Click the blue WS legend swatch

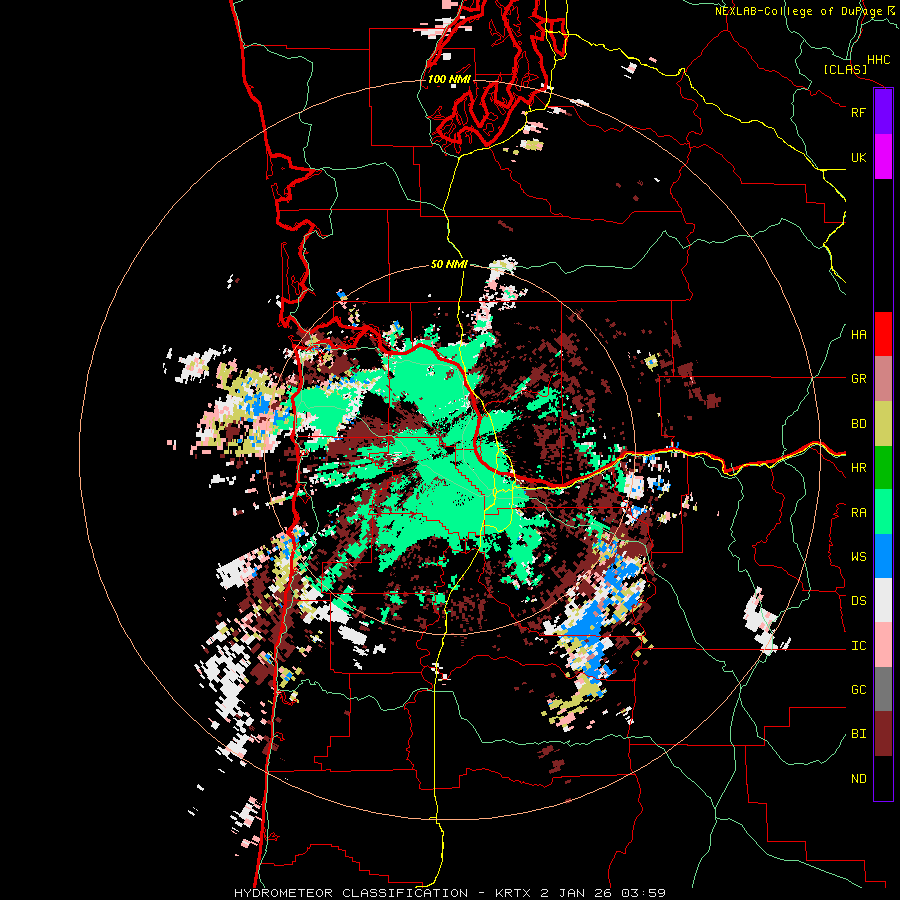[883, 556]
